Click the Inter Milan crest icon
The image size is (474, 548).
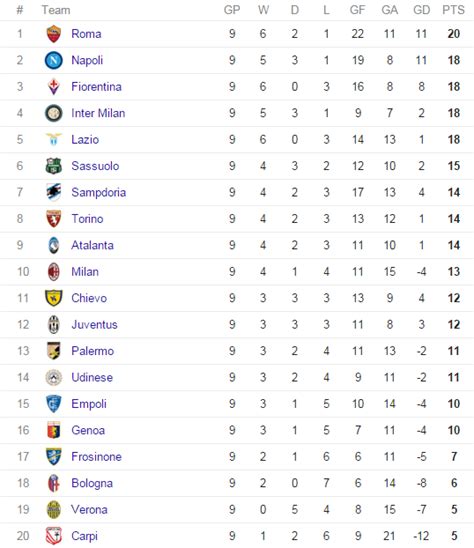[x=53, y=113]
